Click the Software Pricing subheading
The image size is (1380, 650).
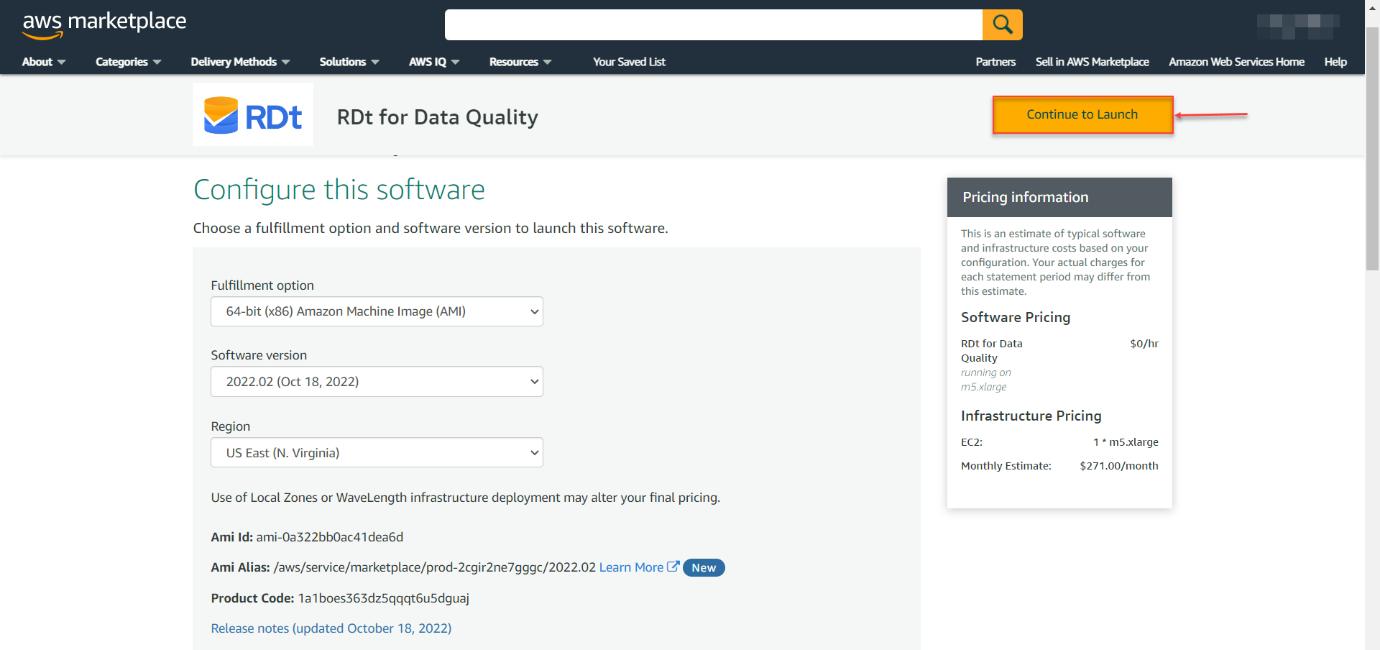pos(1016,317)
